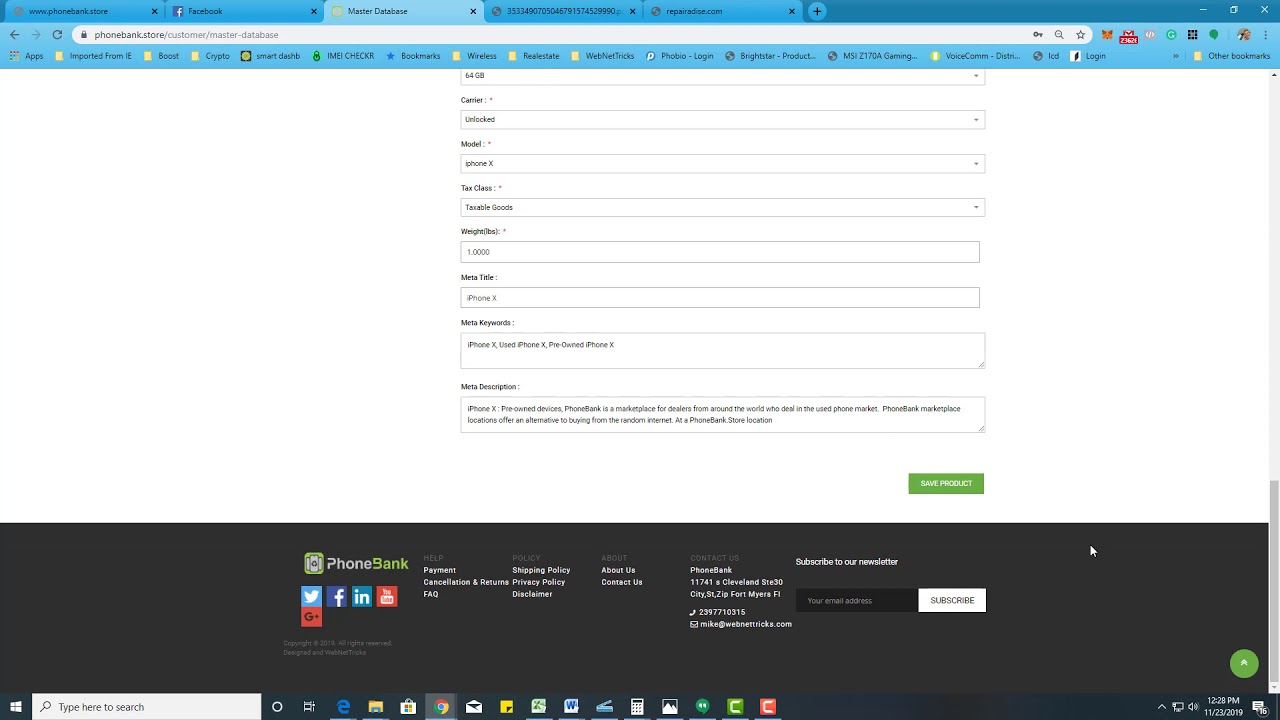Screen dimensions: 1280x720
Task: Open Task View on taskbar
Action: pos(309,707)
